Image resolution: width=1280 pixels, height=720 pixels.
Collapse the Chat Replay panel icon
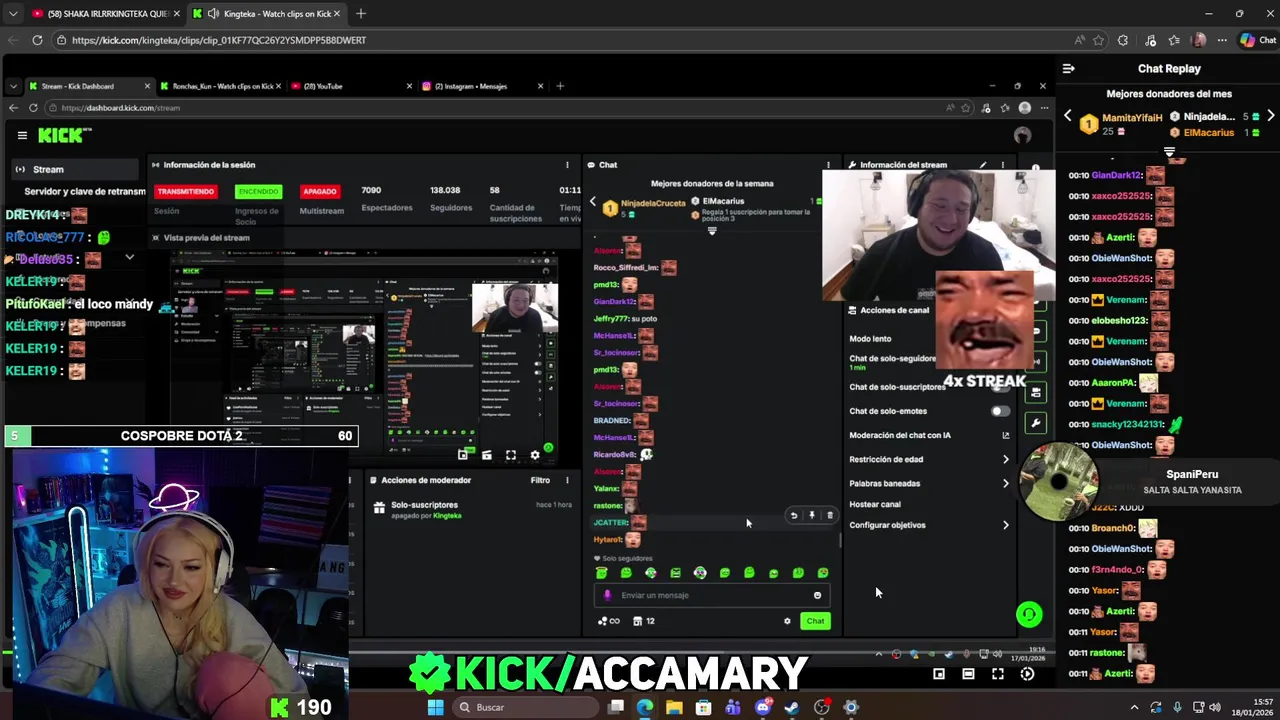coord(1068,69)
